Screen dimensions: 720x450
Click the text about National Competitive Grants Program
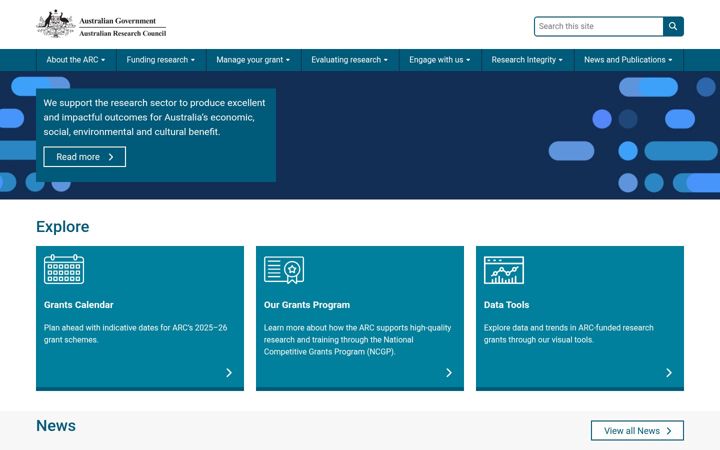click(x=357, y=340)
